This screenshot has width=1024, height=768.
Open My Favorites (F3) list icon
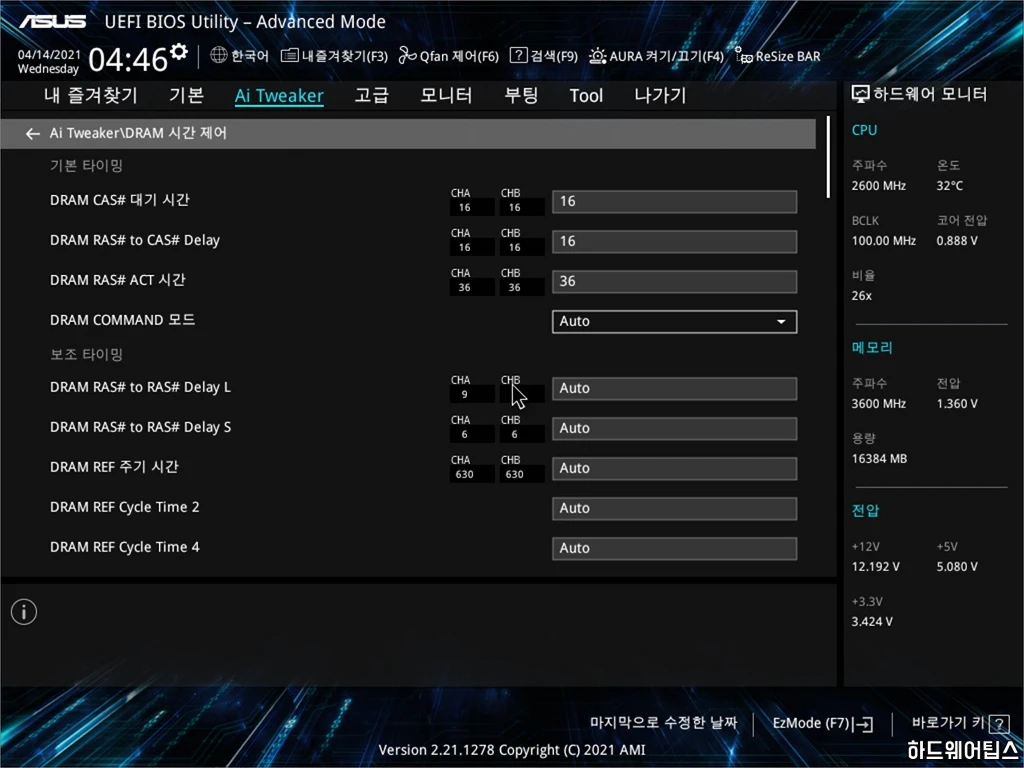[x=289, y=56]
